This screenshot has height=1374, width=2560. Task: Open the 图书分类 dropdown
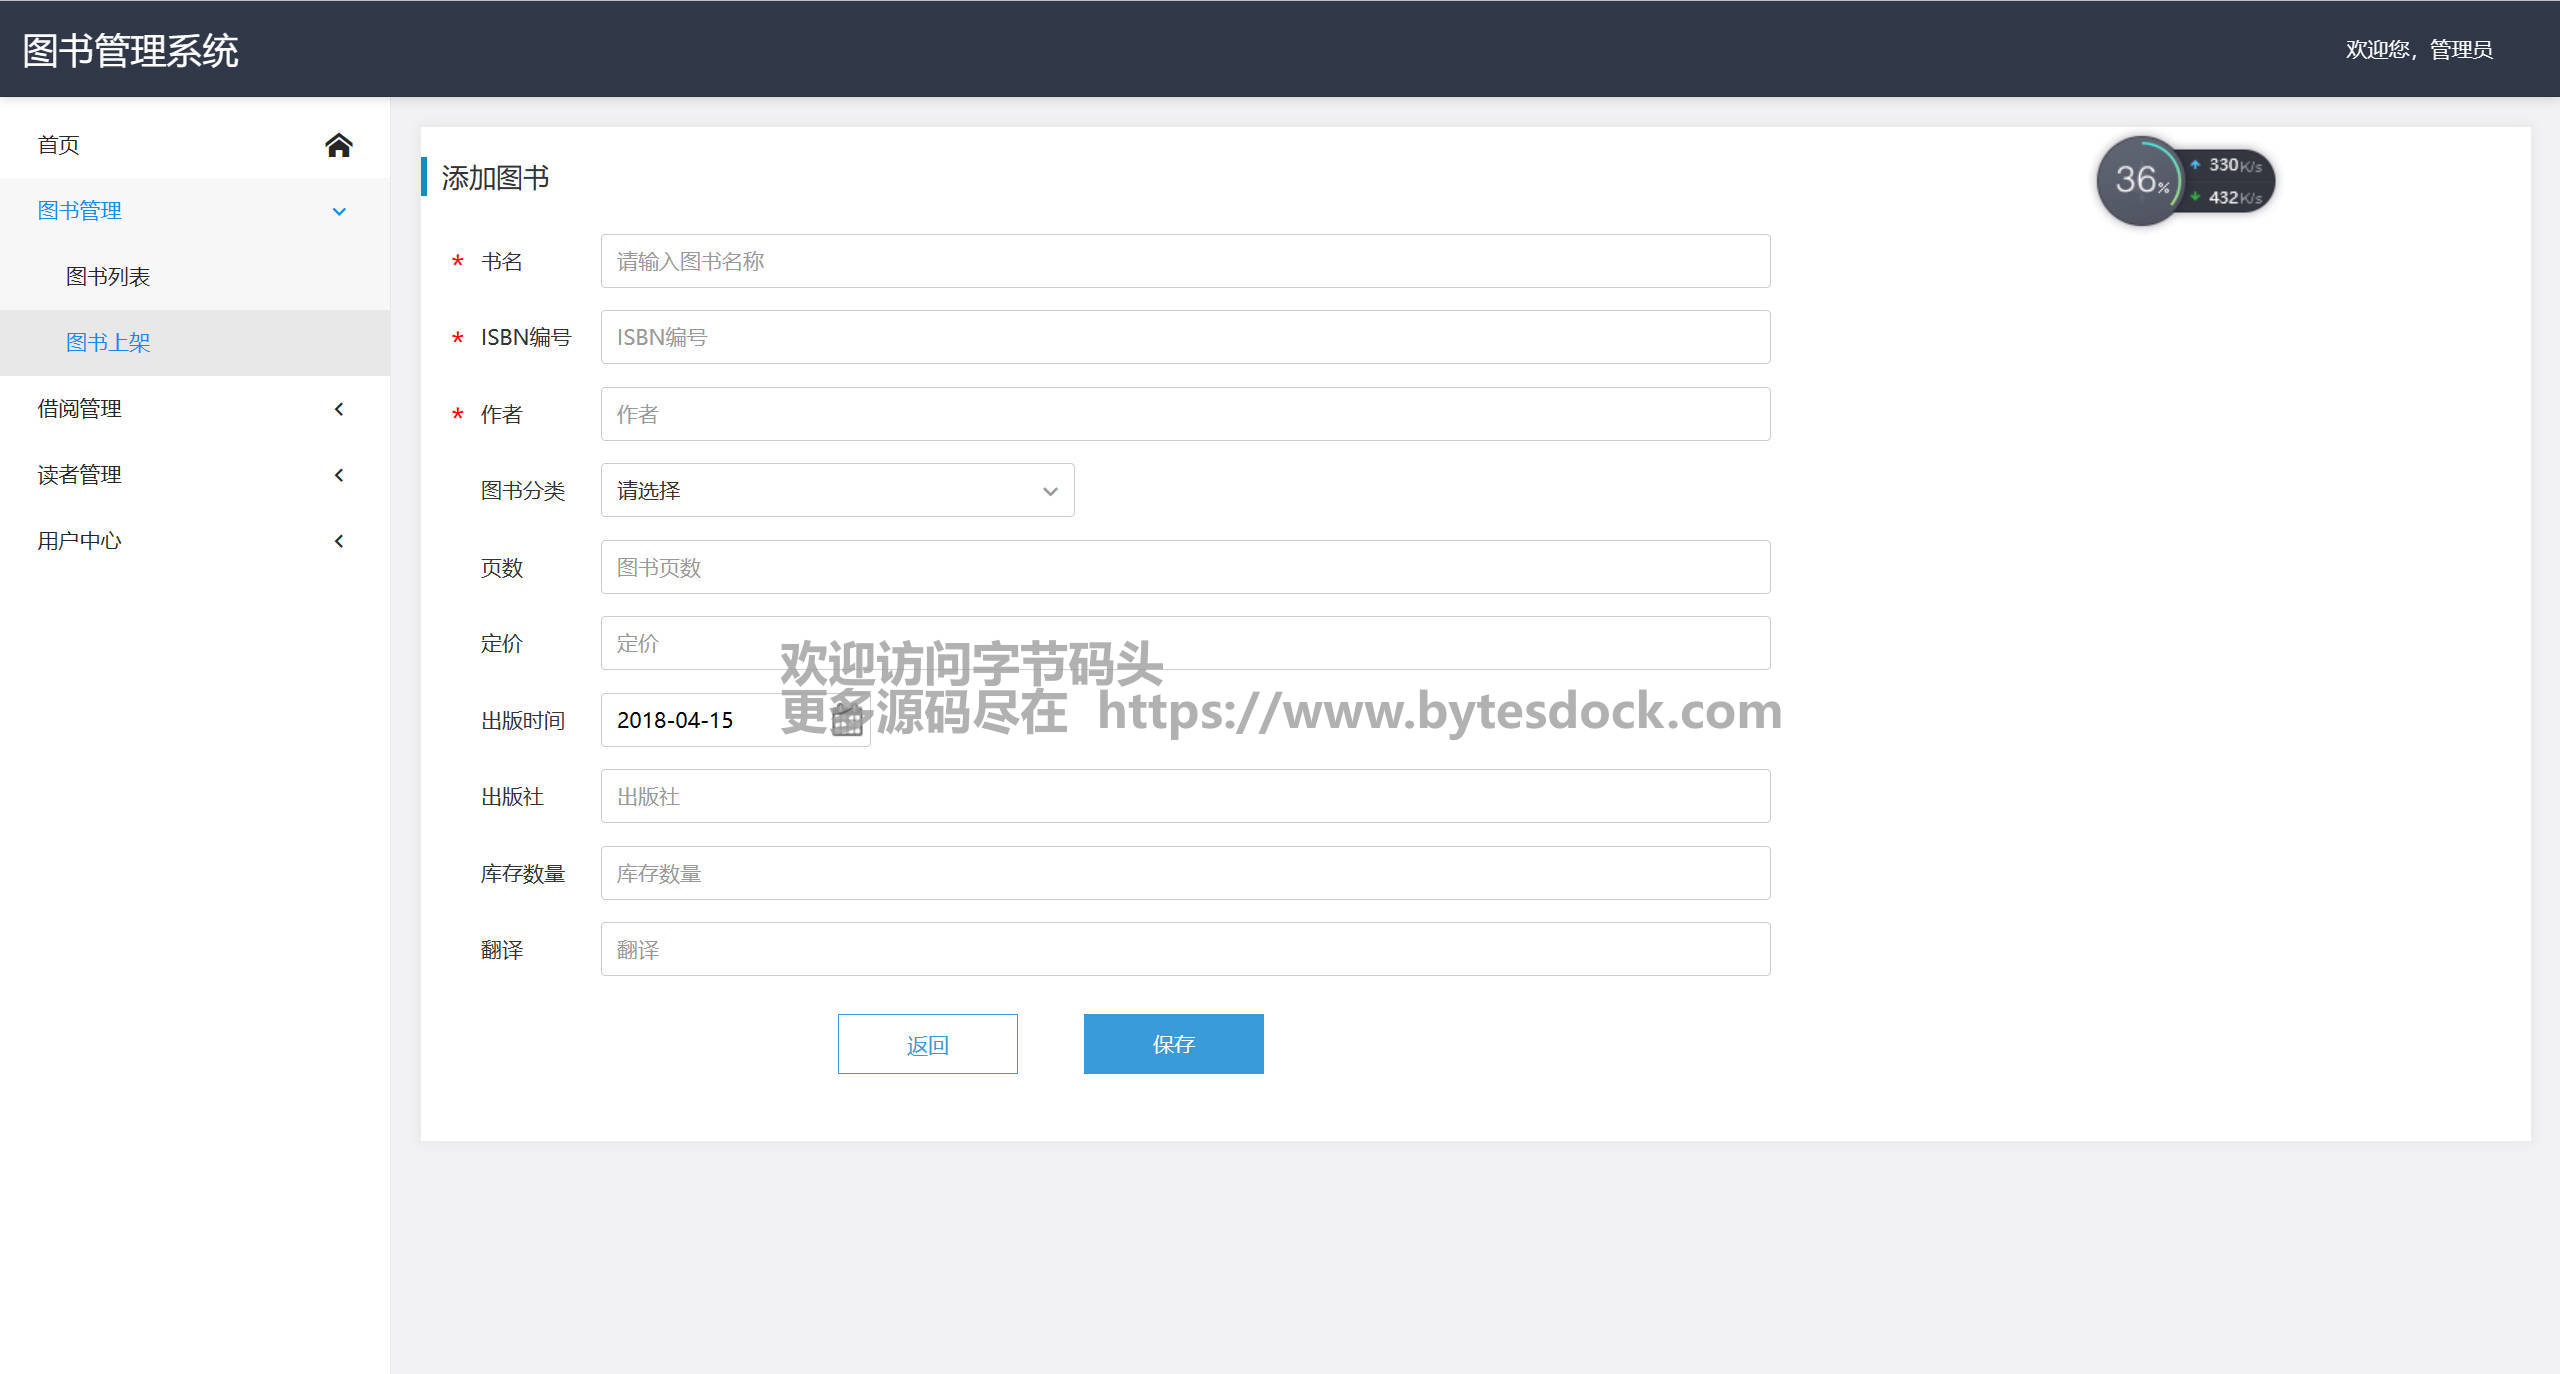click(837, 490)
